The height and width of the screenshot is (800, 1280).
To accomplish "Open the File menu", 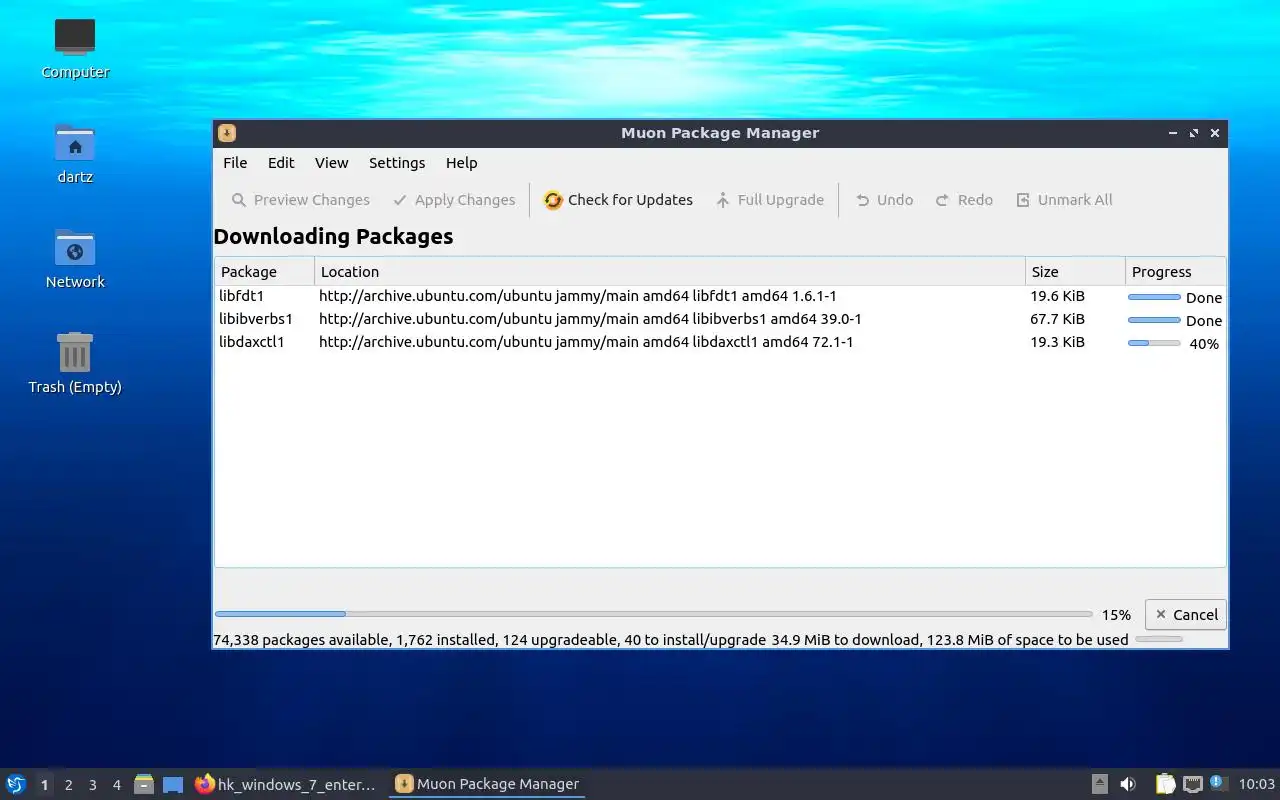I will (235, 163).
